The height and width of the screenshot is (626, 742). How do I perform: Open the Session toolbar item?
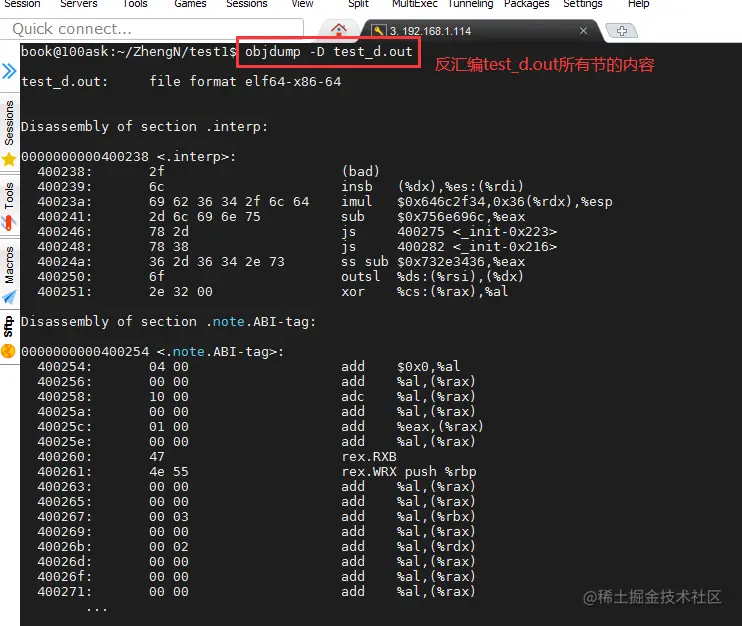click(x=22, y=4)
